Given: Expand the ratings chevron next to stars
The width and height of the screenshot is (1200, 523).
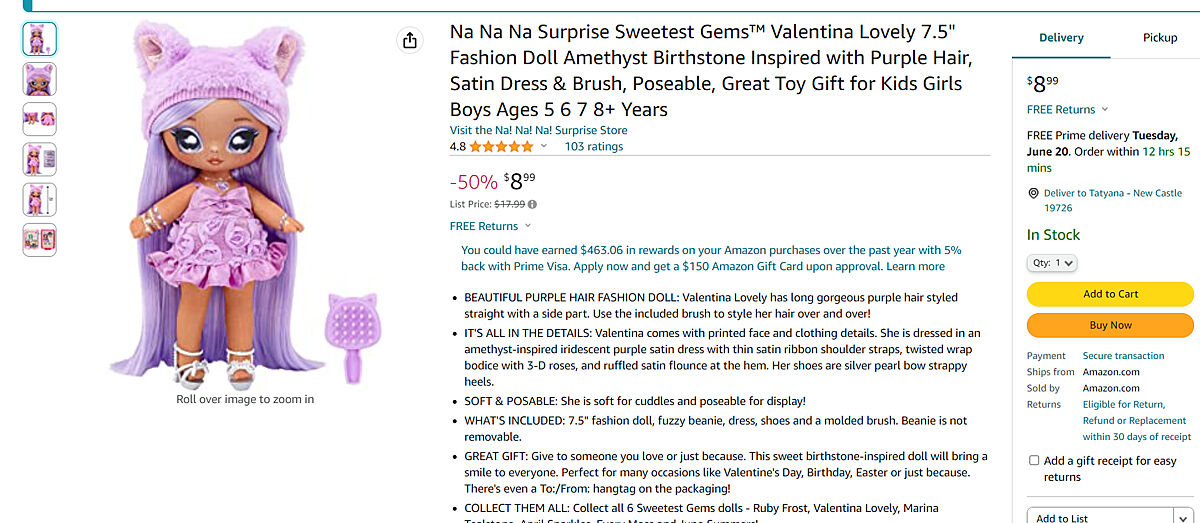Looking at the screenshot, I should point(544,146).
